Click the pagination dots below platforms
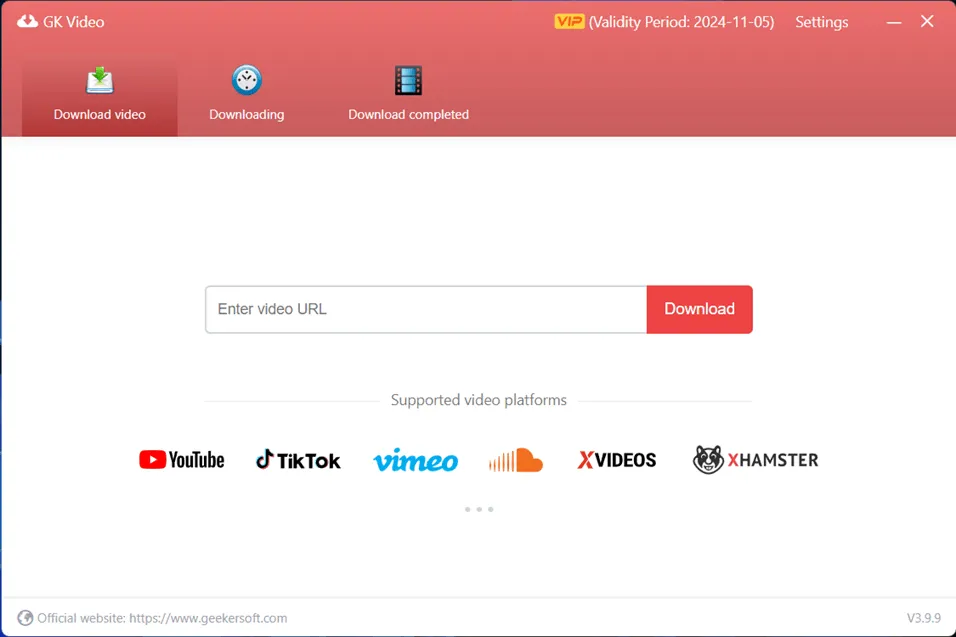Viewport: 956px width, 637px height. point(478,509)
